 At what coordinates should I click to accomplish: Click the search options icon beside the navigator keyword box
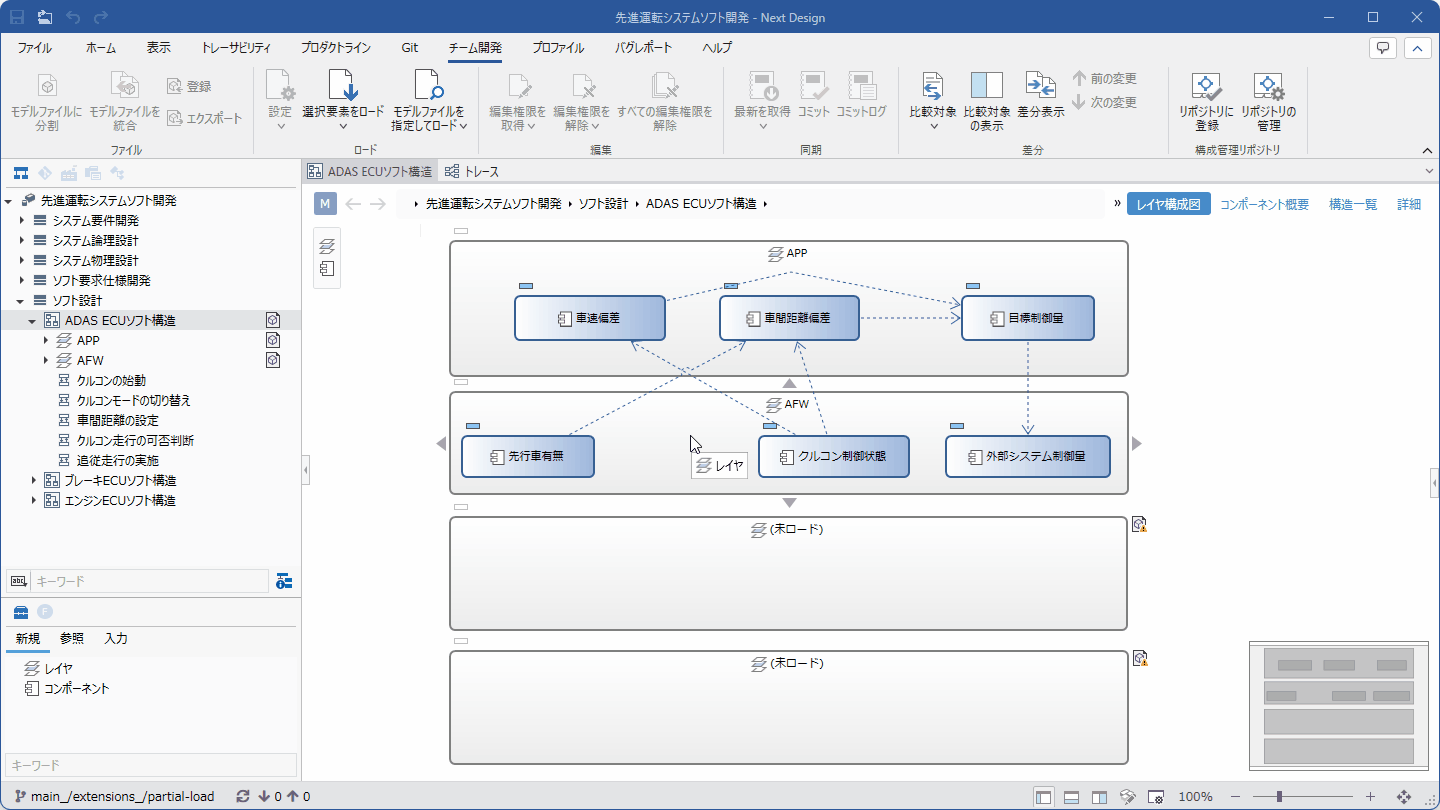(284, 581)
